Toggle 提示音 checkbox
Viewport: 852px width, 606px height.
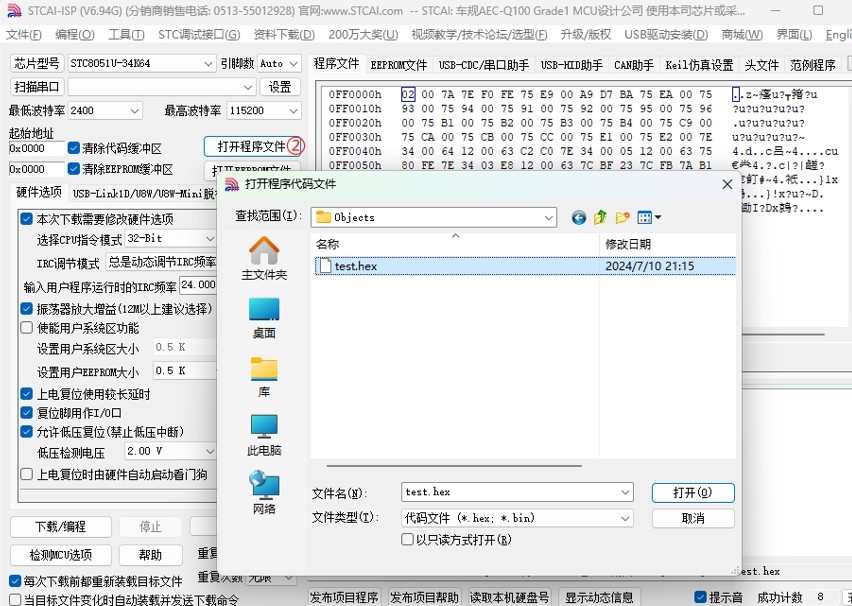701,597
